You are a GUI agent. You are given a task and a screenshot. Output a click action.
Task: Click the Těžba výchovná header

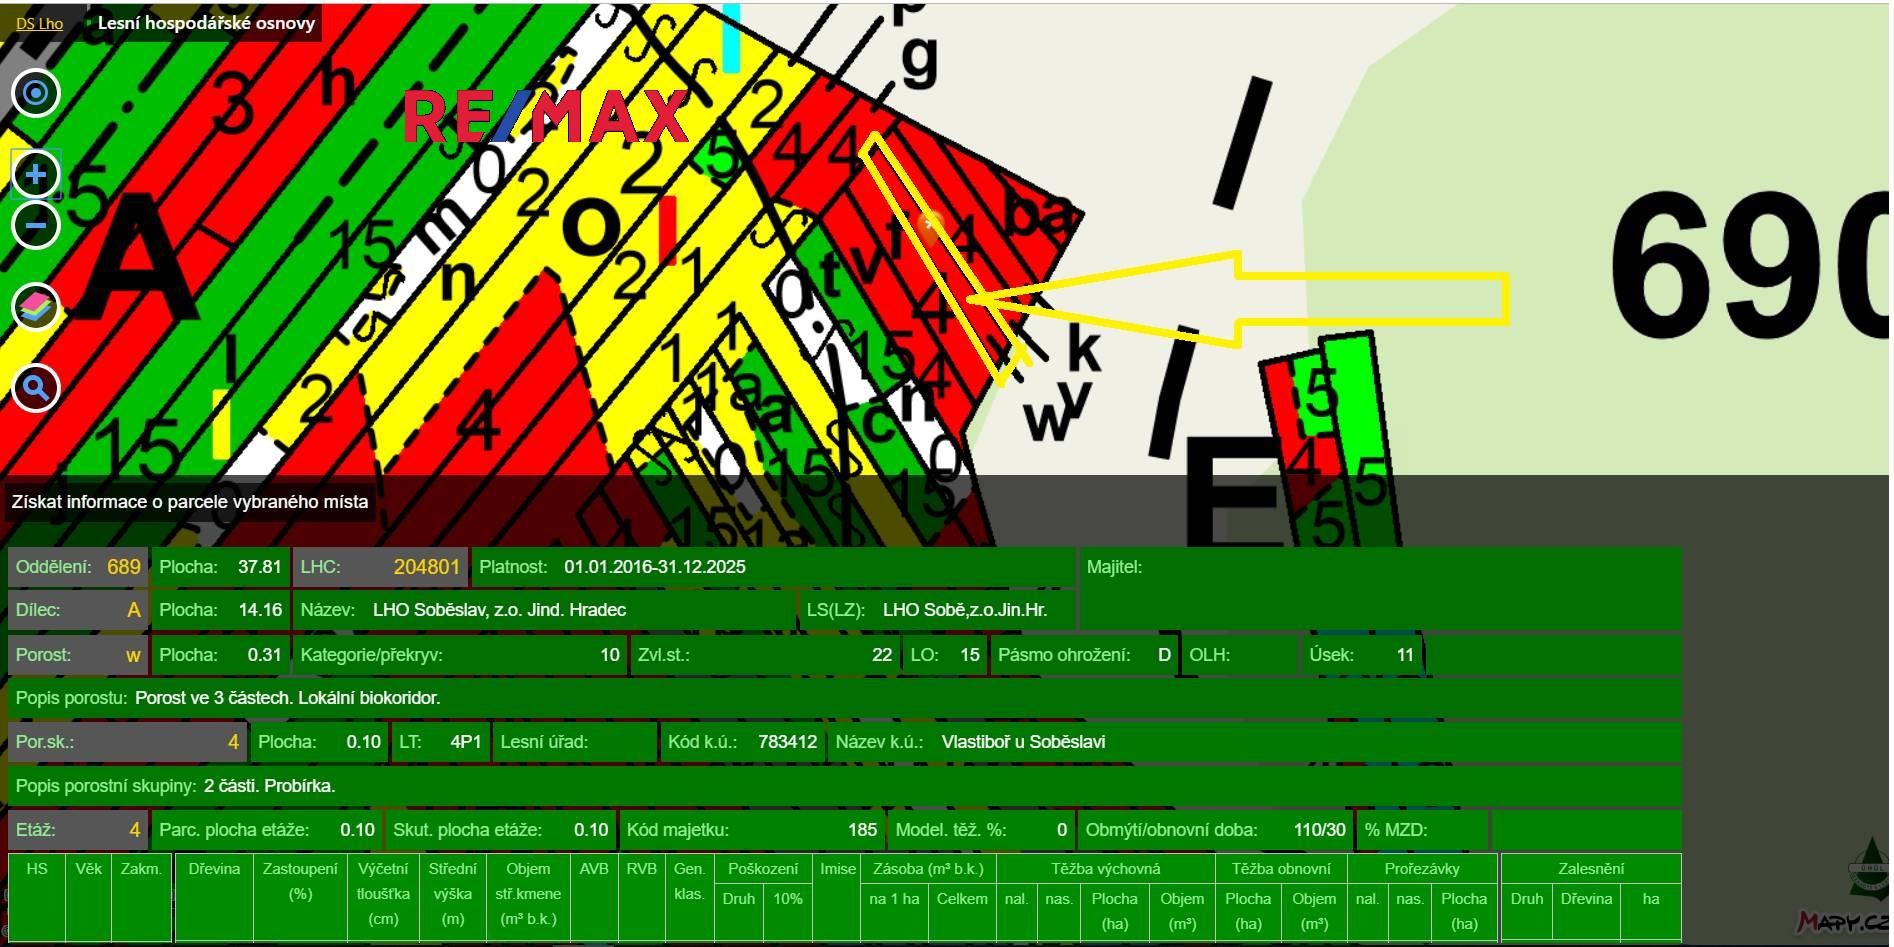tap(1106, 869)
